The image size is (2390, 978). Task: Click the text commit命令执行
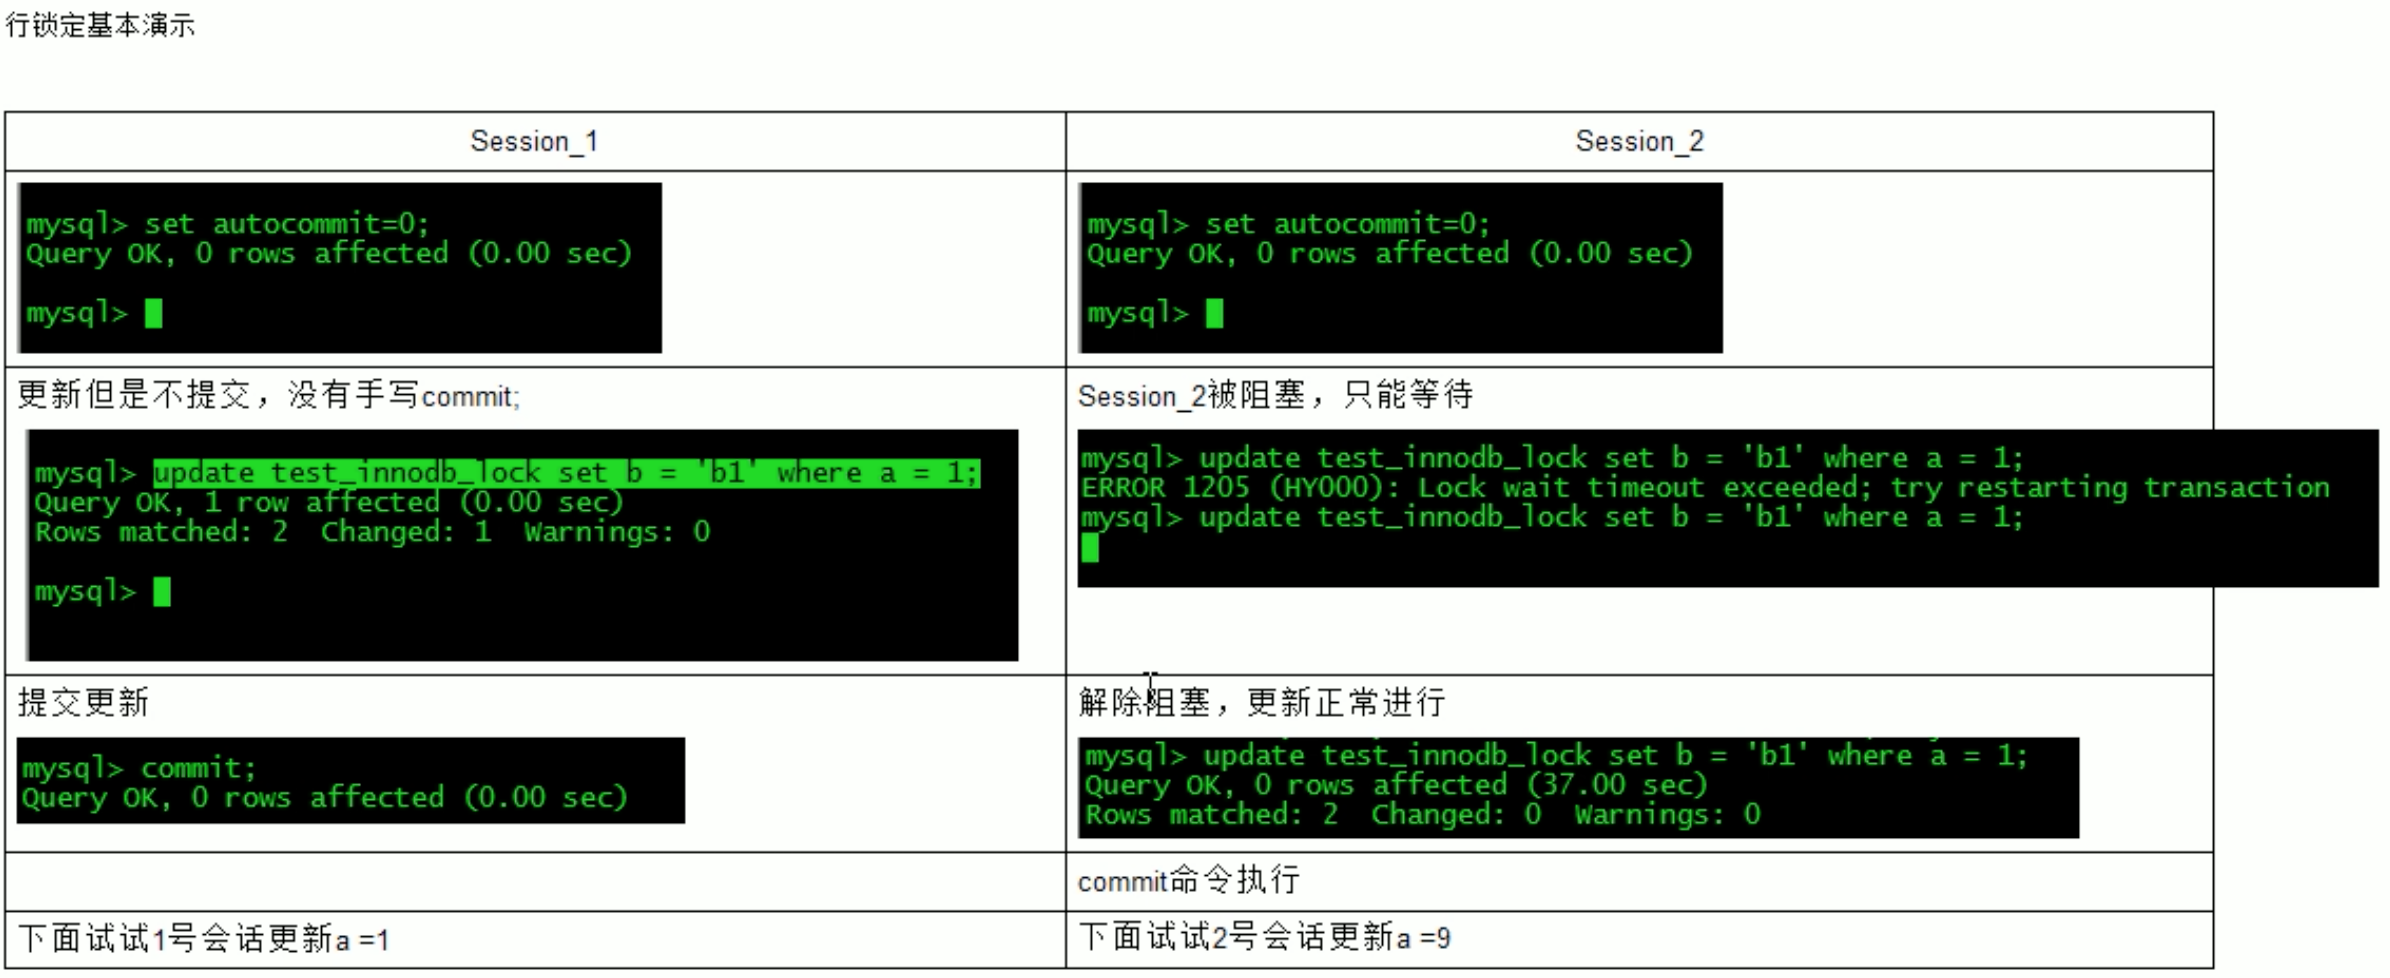[1189, 880]
